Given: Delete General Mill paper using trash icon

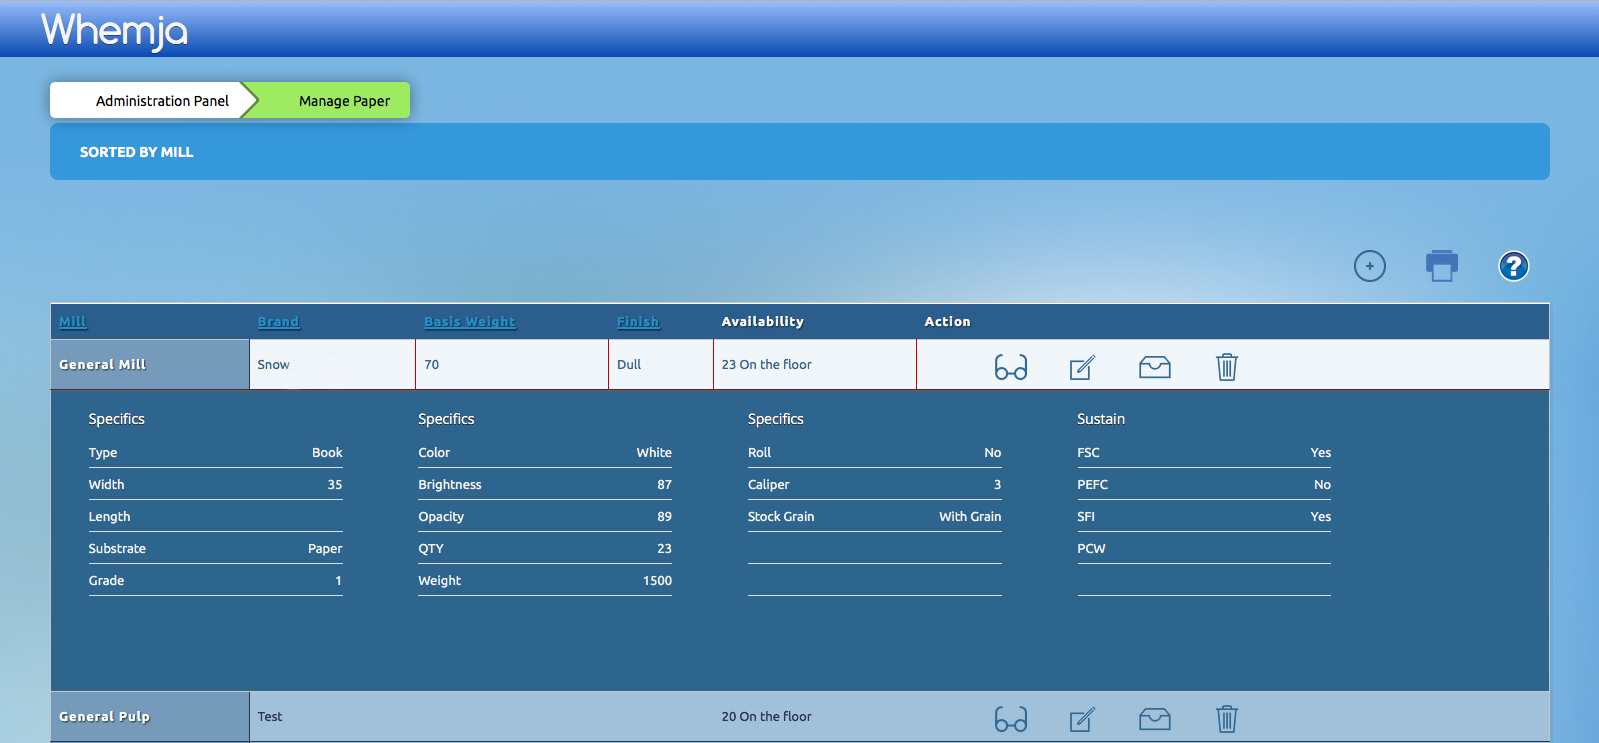Looking at the screenshot, I should click(x=1226, y=367).
